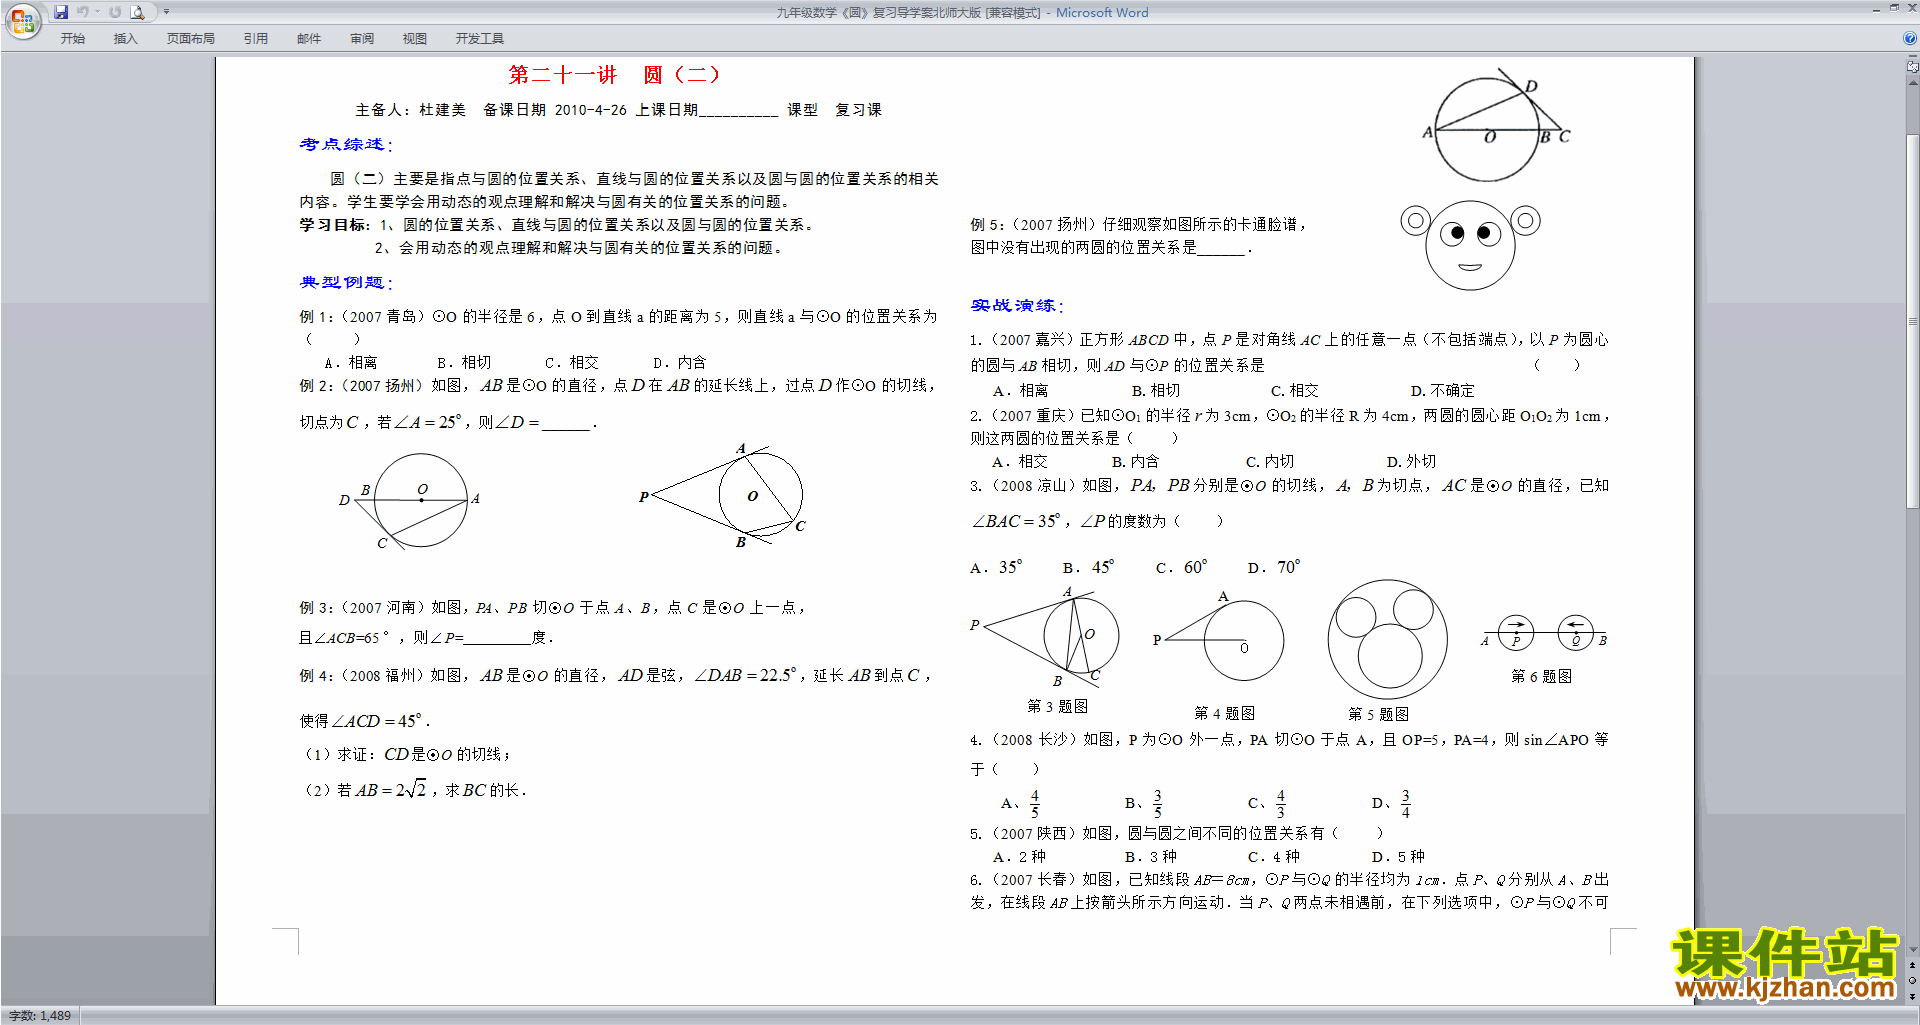Open the 视图 ribbon tab

tap(415, 39)
